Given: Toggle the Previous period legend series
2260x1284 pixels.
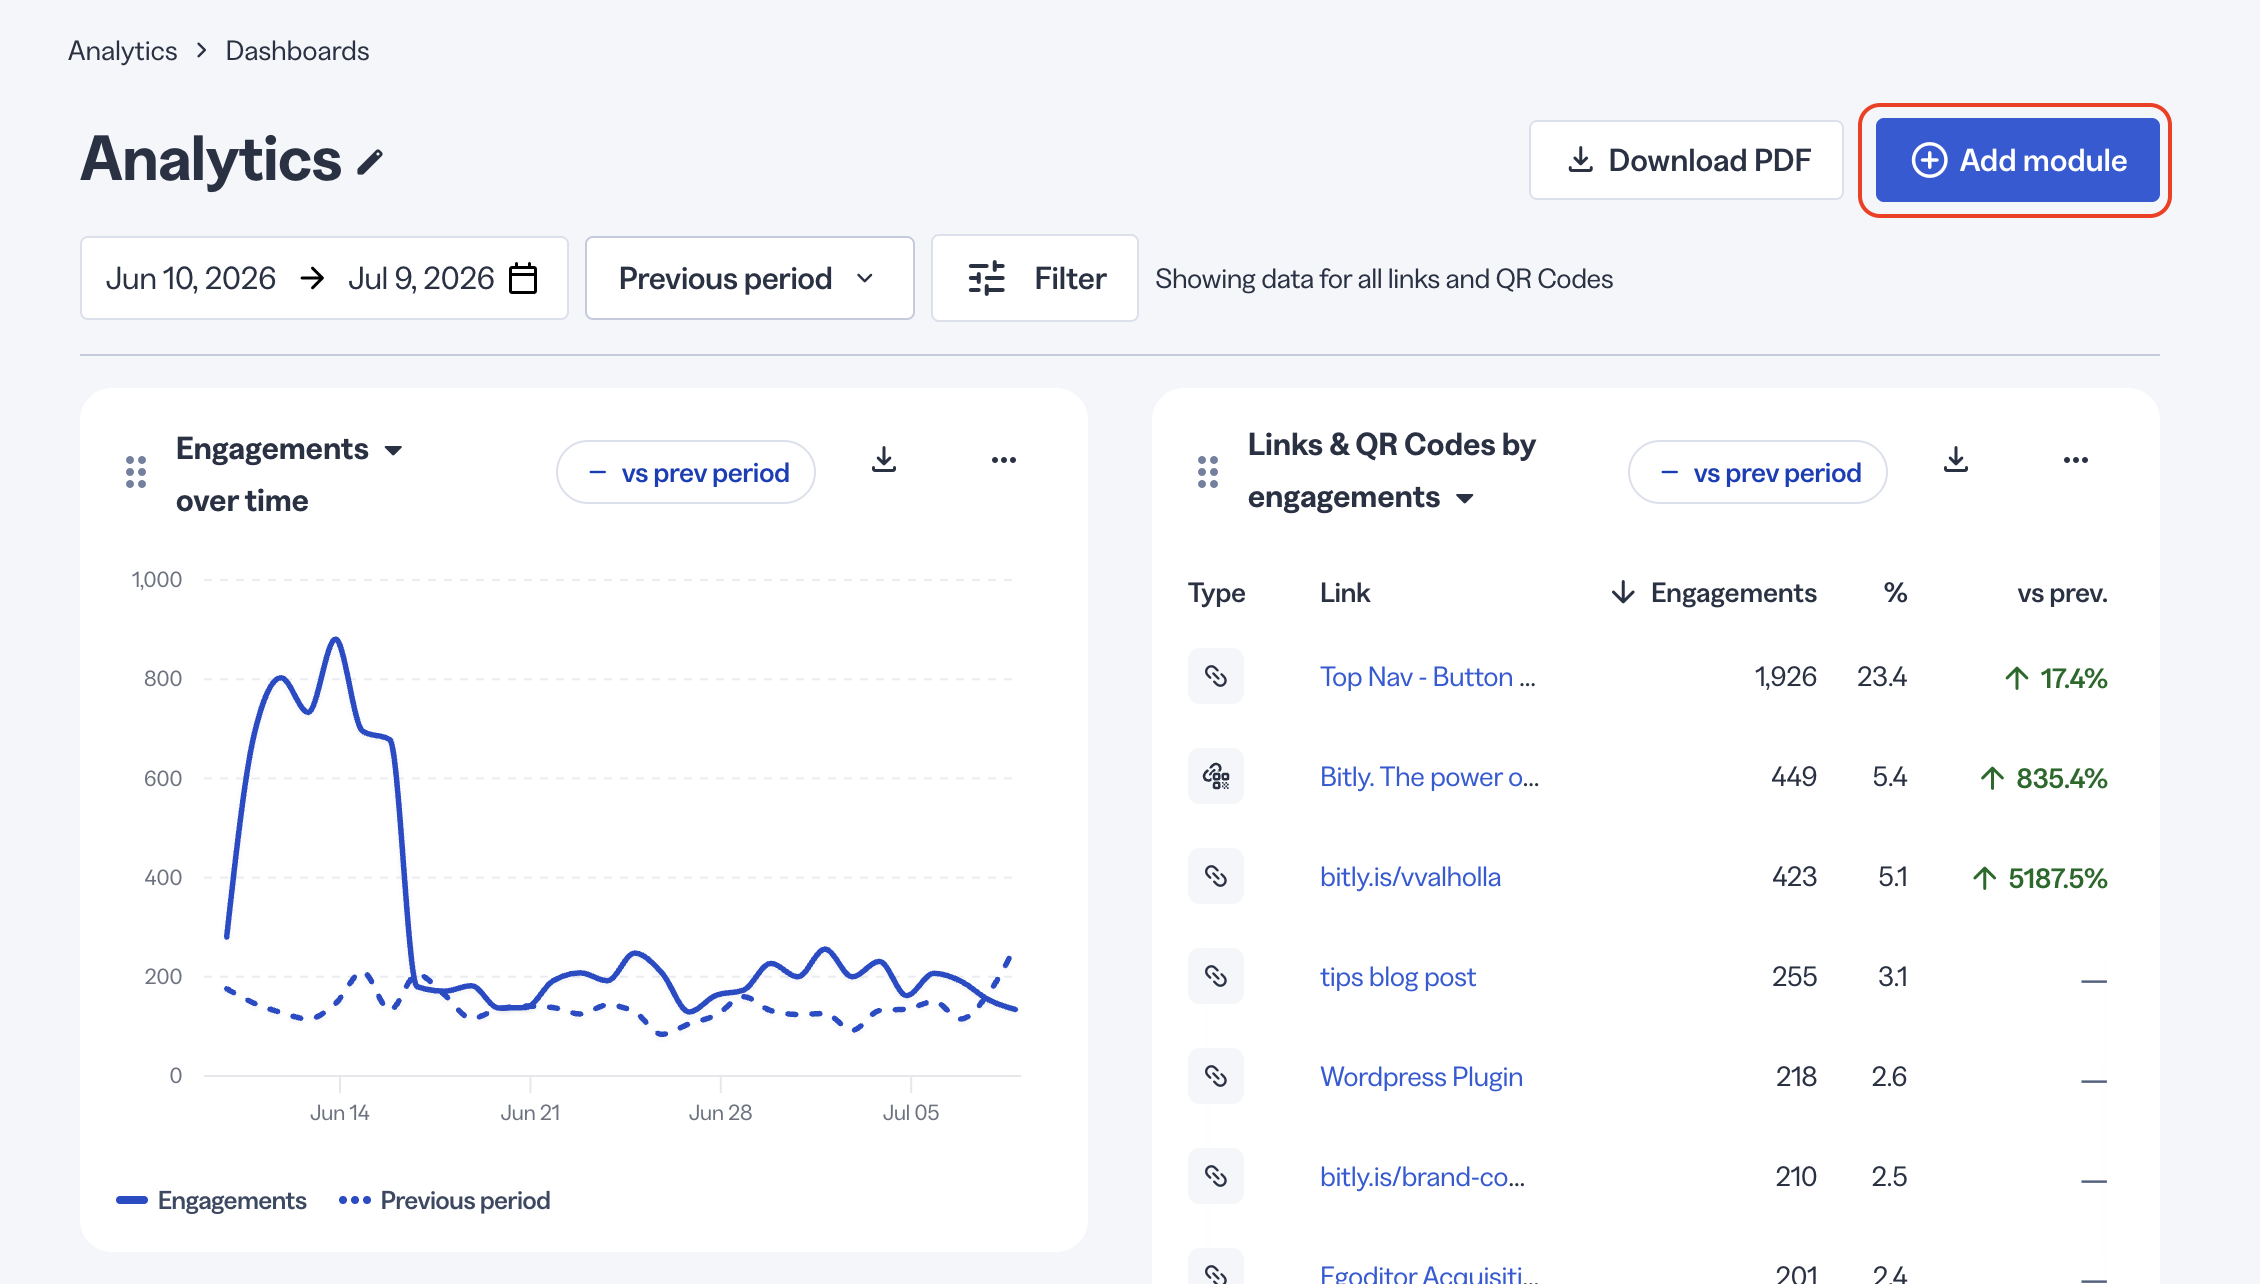Looking at the screenshot, I should point(445,1200).
